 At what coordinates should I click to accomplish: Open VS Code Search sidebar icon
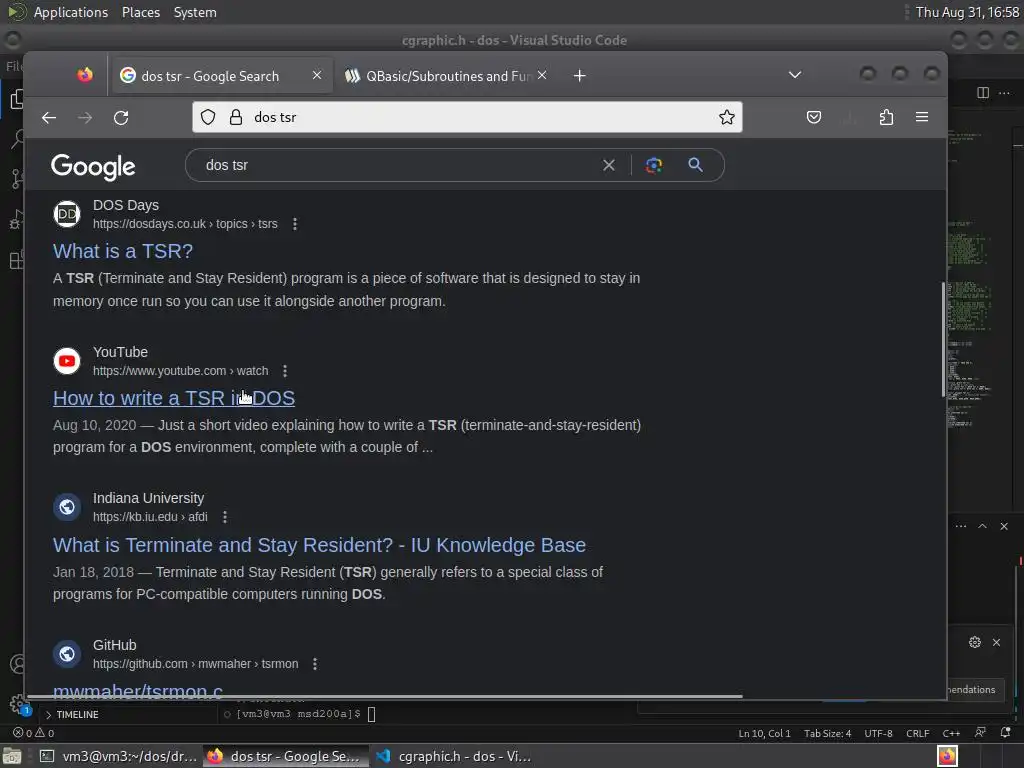(x=17, y=138)
